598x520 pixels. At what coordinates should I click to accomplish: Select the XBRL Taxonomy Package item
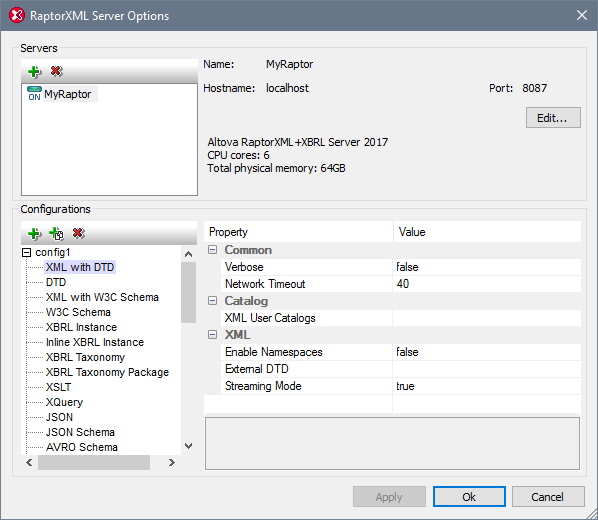(x=107, y=372)
